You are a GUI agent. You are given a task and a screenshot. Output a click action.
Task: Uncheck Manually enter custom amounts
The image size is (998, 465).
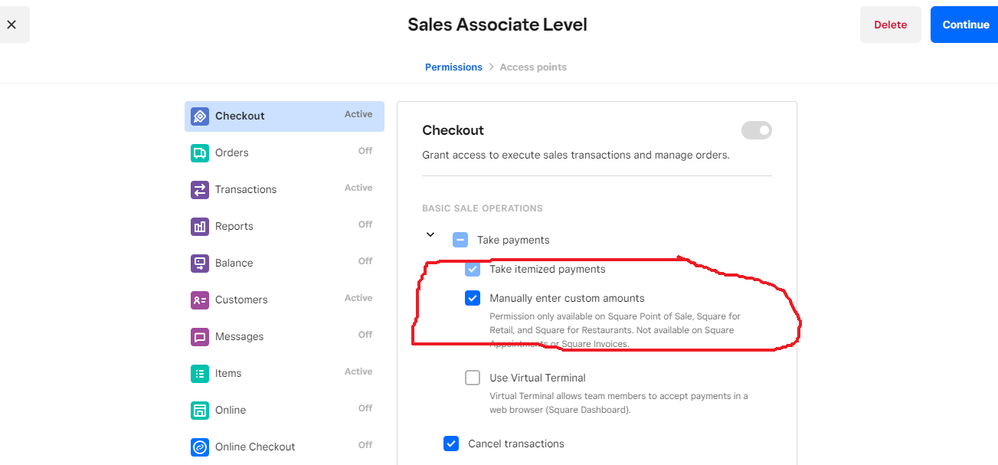(473, 298)
